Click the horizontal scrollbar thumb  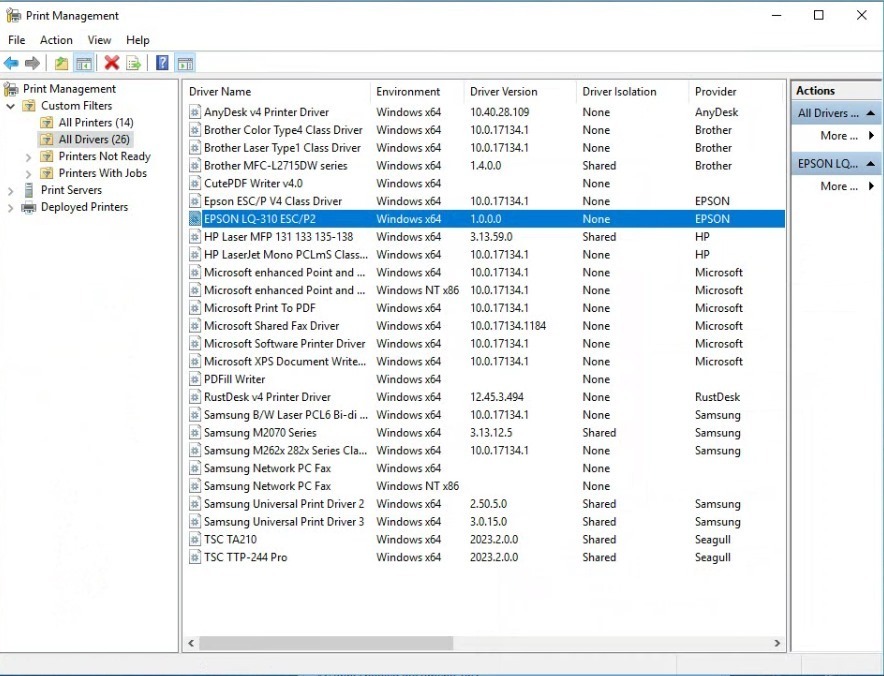point(326,643)
